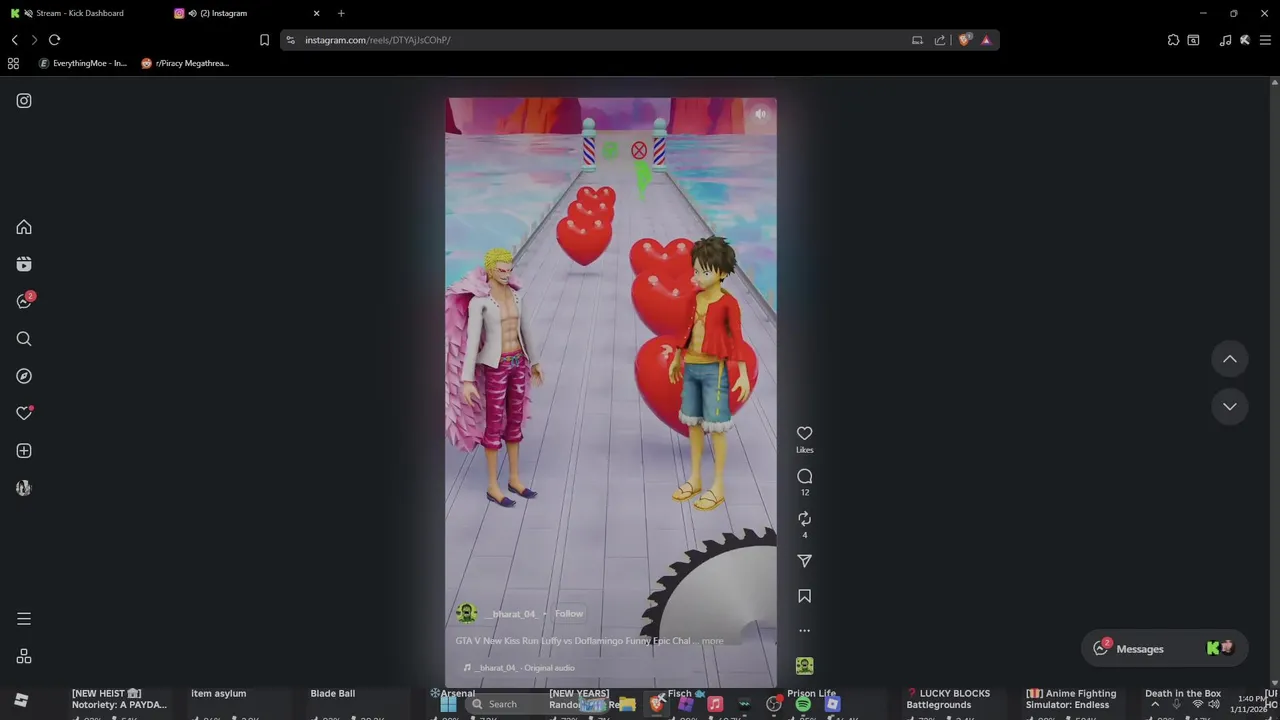Open EverythingMoe bookmark

pos(83,63)
